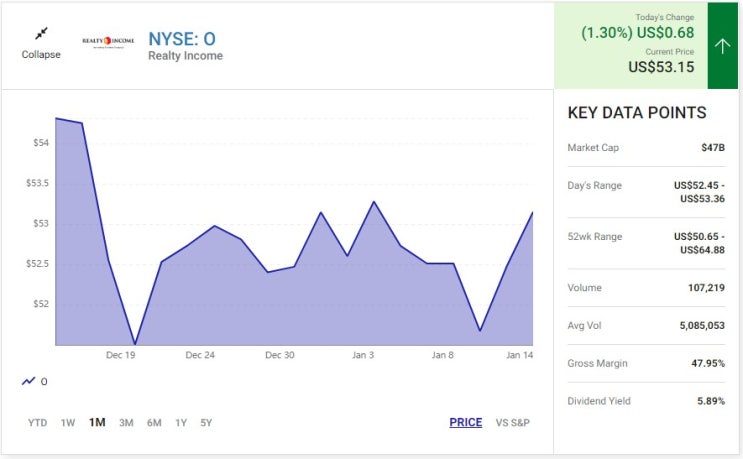Switch chart to 5Y range

206,423
